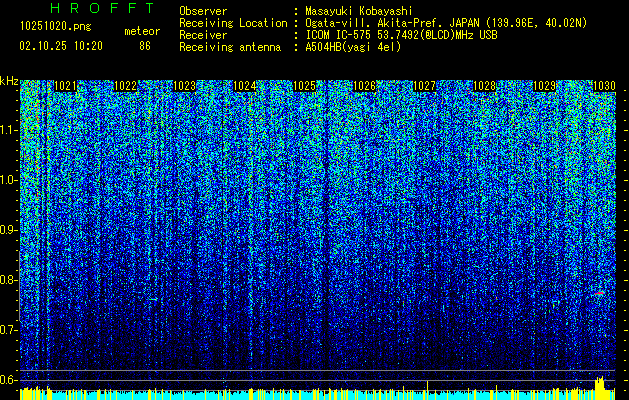629x400 pixels.
Task: Click the 1022 time marker
Action: tap(125, 86)
